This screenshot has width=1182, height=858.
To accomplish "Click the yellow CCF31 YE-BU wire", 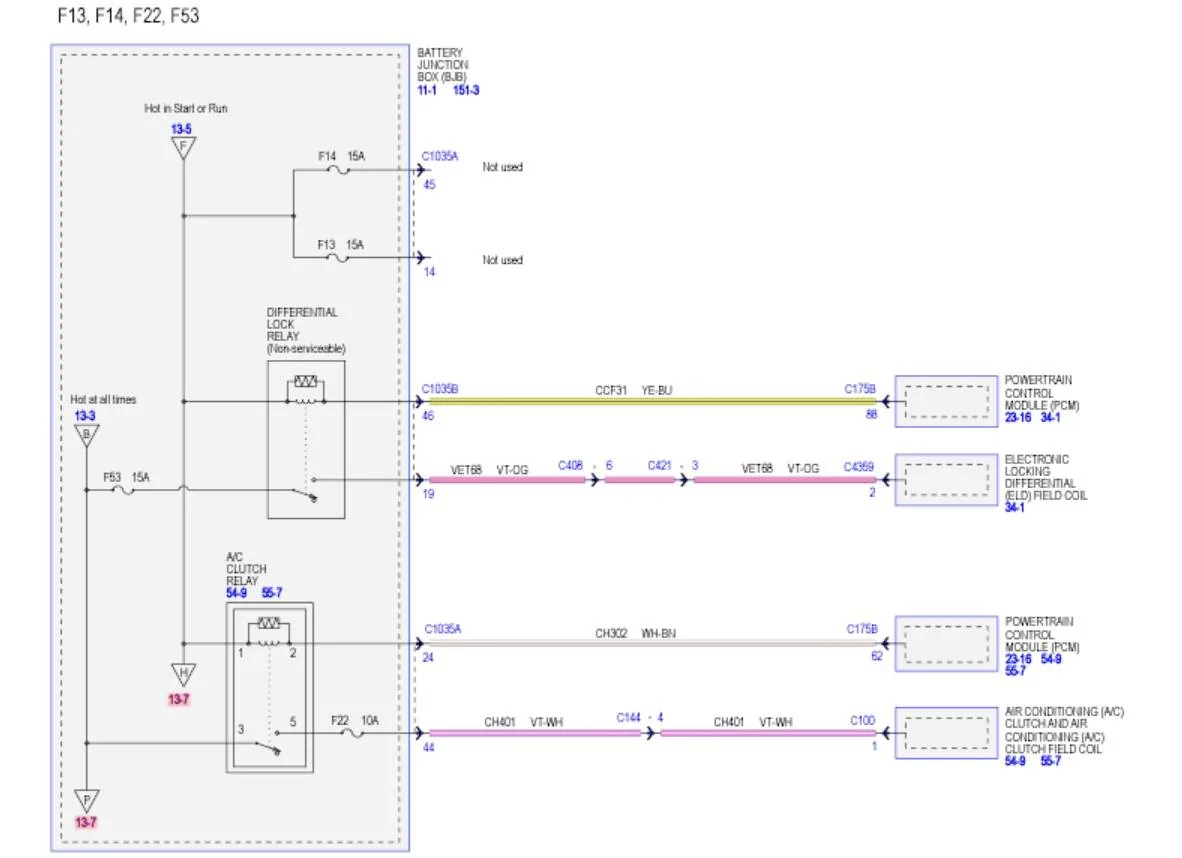I will click(653, 401).
